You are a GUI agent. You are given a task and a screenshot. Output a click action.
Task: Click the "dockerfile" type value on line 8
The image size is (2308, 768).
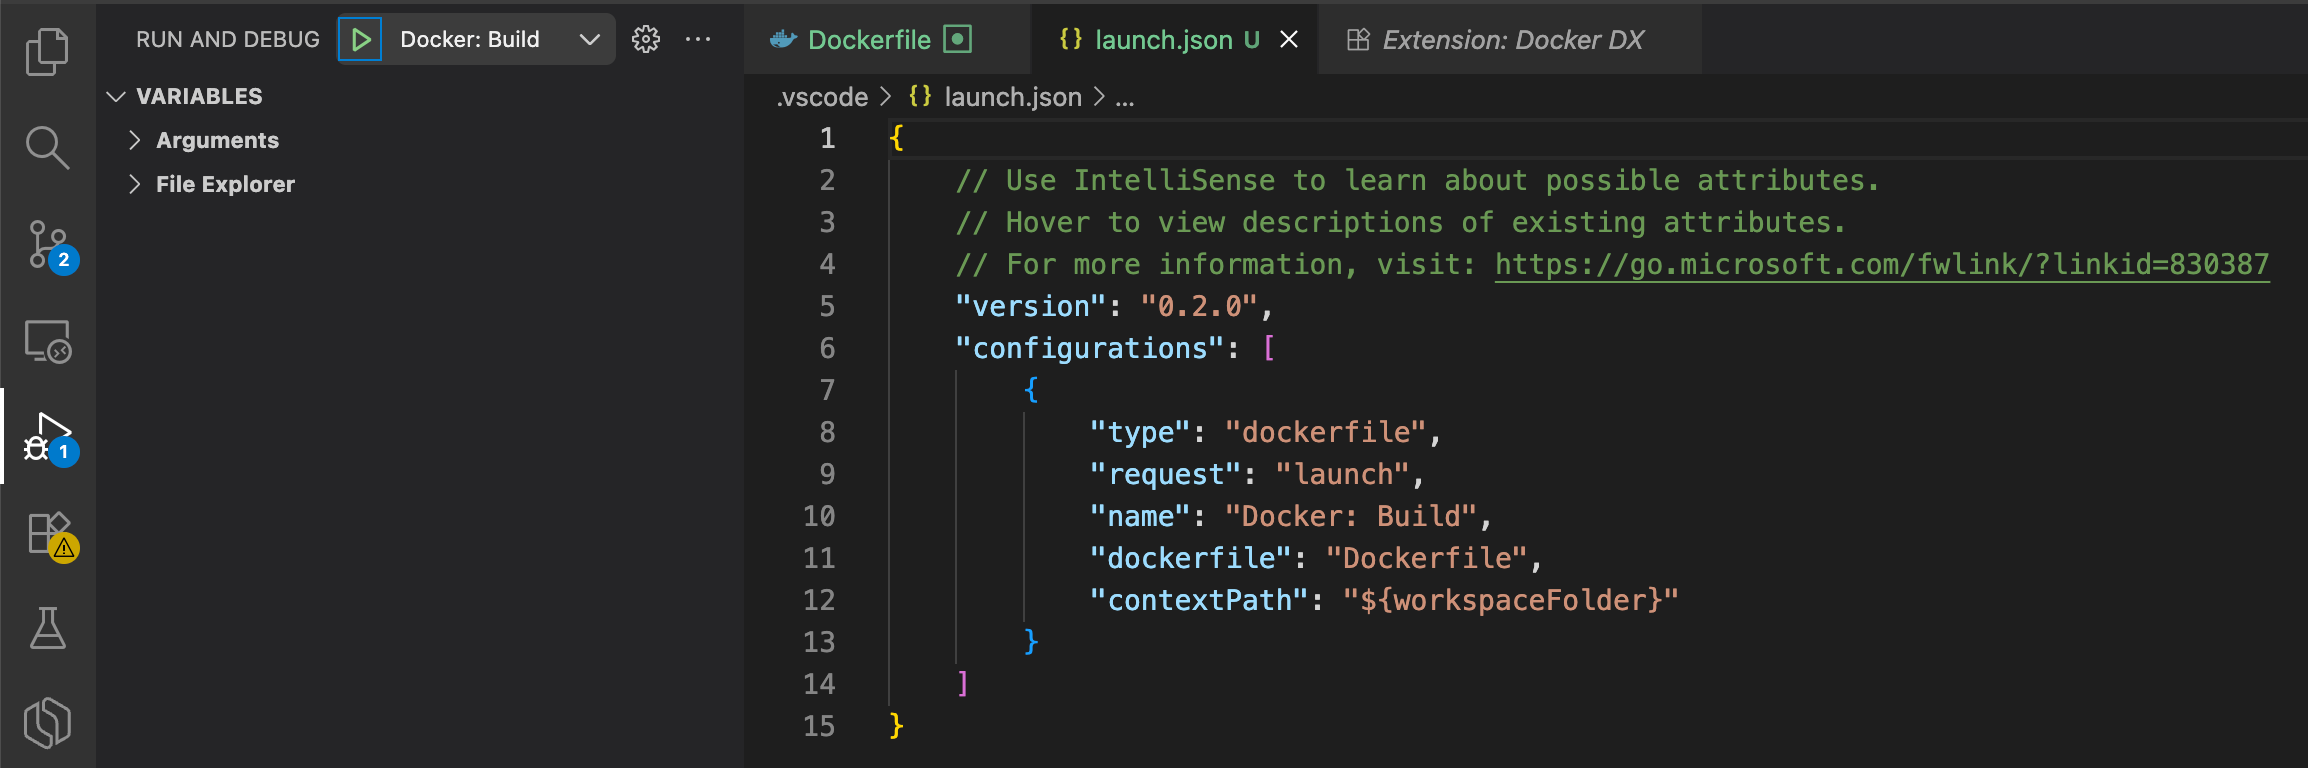[x=1325, y=432]
